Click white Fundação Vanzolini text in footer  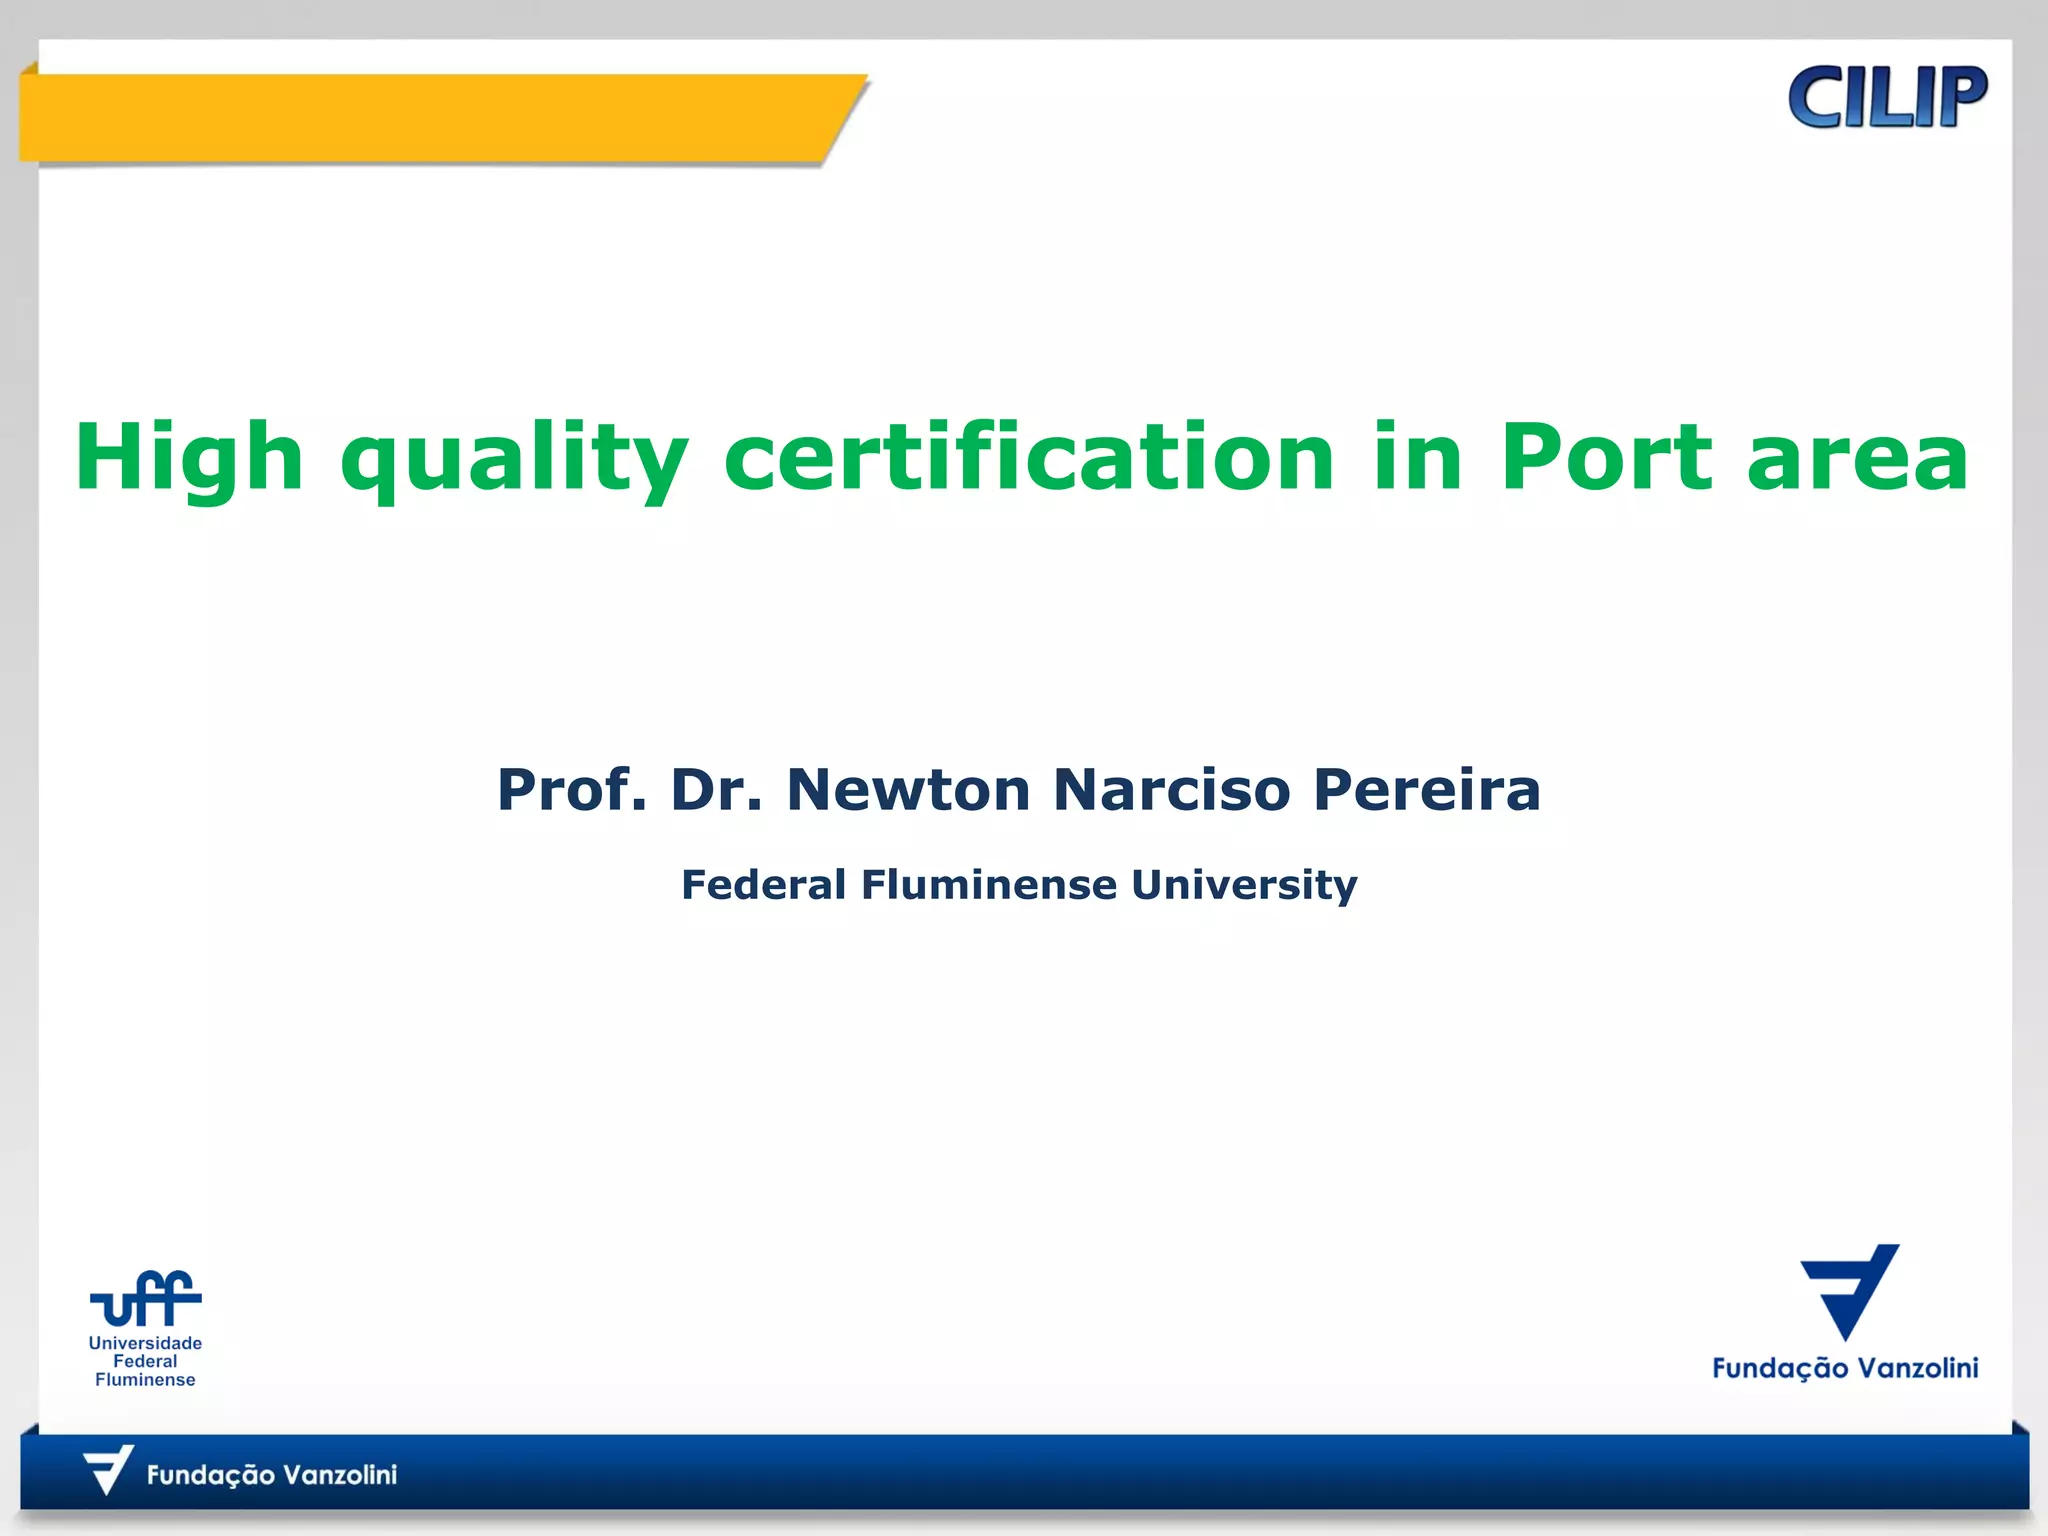tap(271, 1475)
